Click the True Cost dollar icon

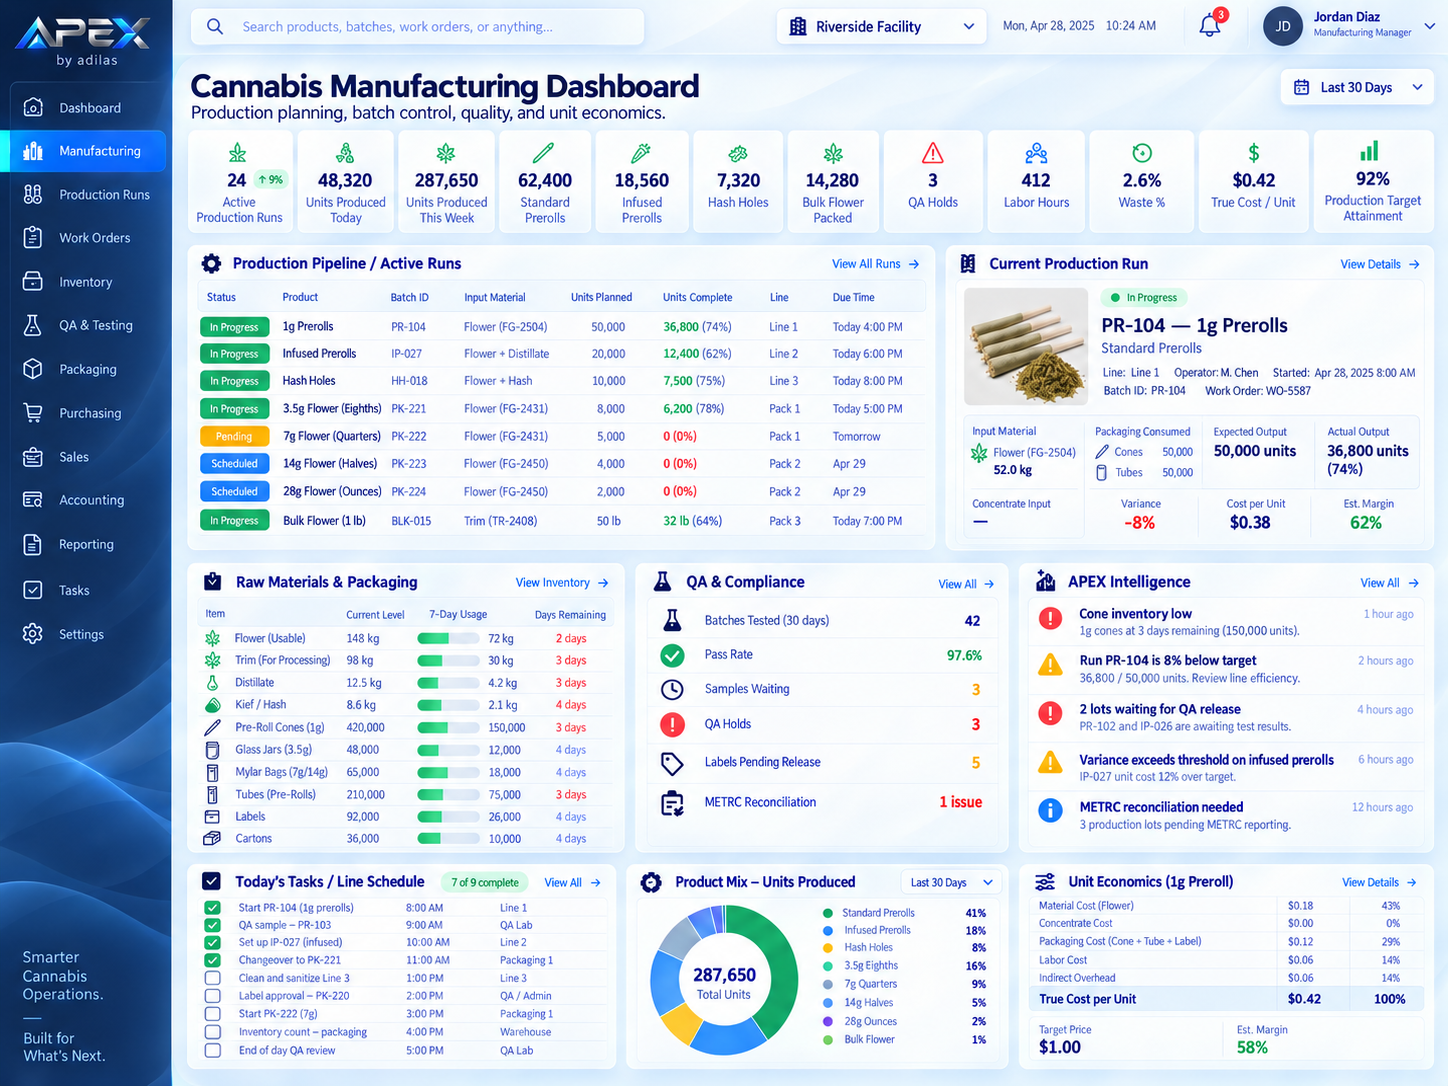pyautogui.click(x=1253, y=153)
